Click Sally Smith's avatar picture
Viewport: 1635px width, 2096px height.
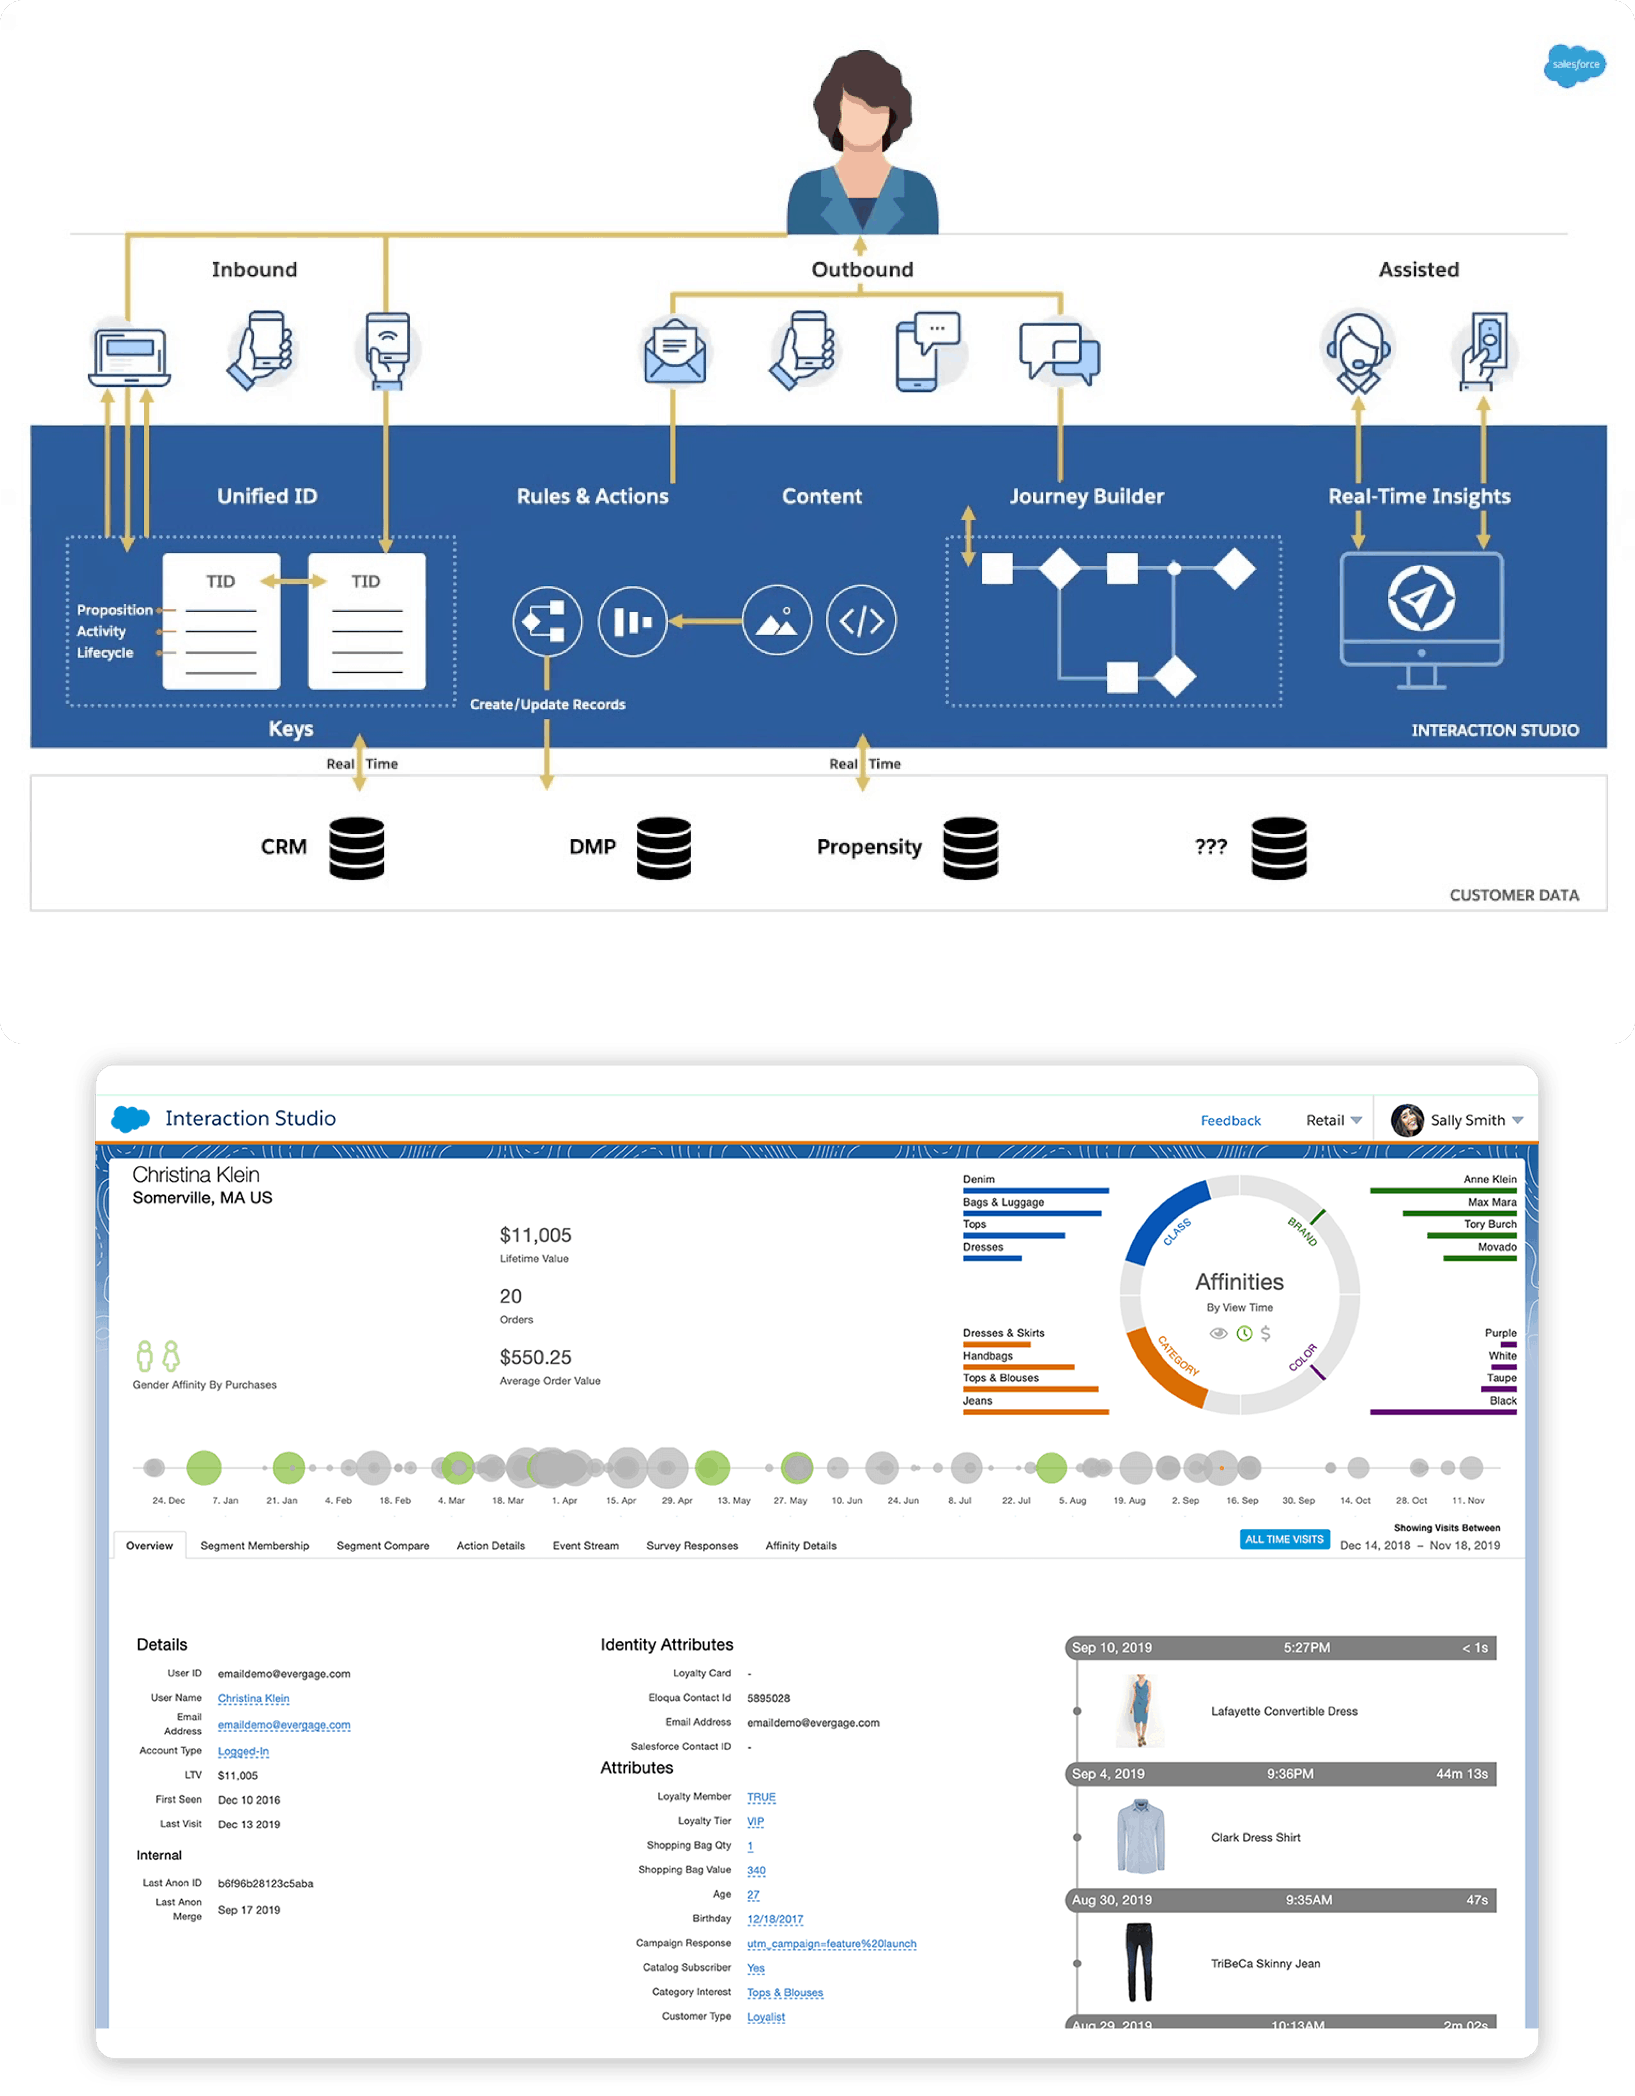pos(1407,1120)
